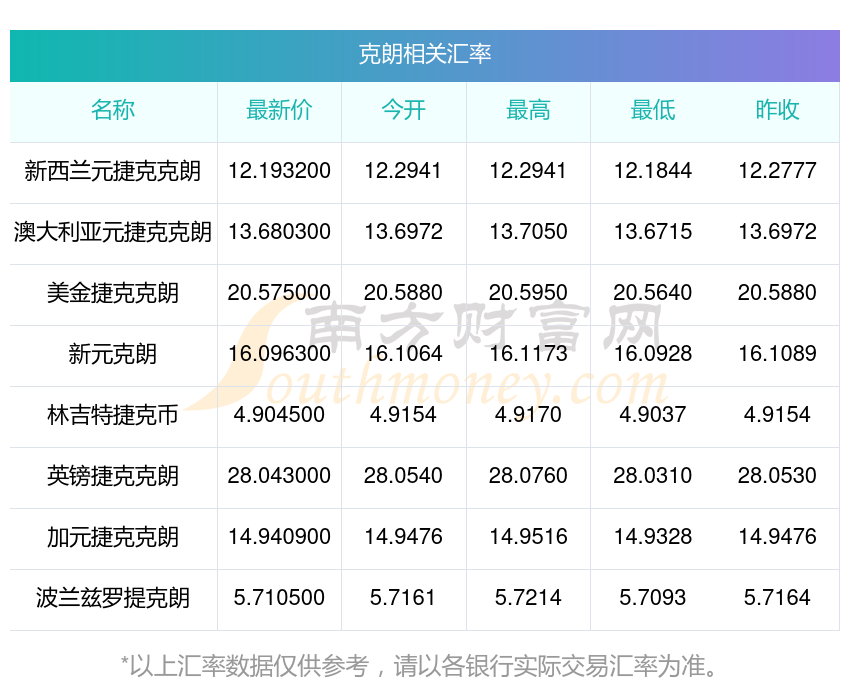
Task: Open the 波兰兹罗提克朗 row name
Action: coord(113,598)
